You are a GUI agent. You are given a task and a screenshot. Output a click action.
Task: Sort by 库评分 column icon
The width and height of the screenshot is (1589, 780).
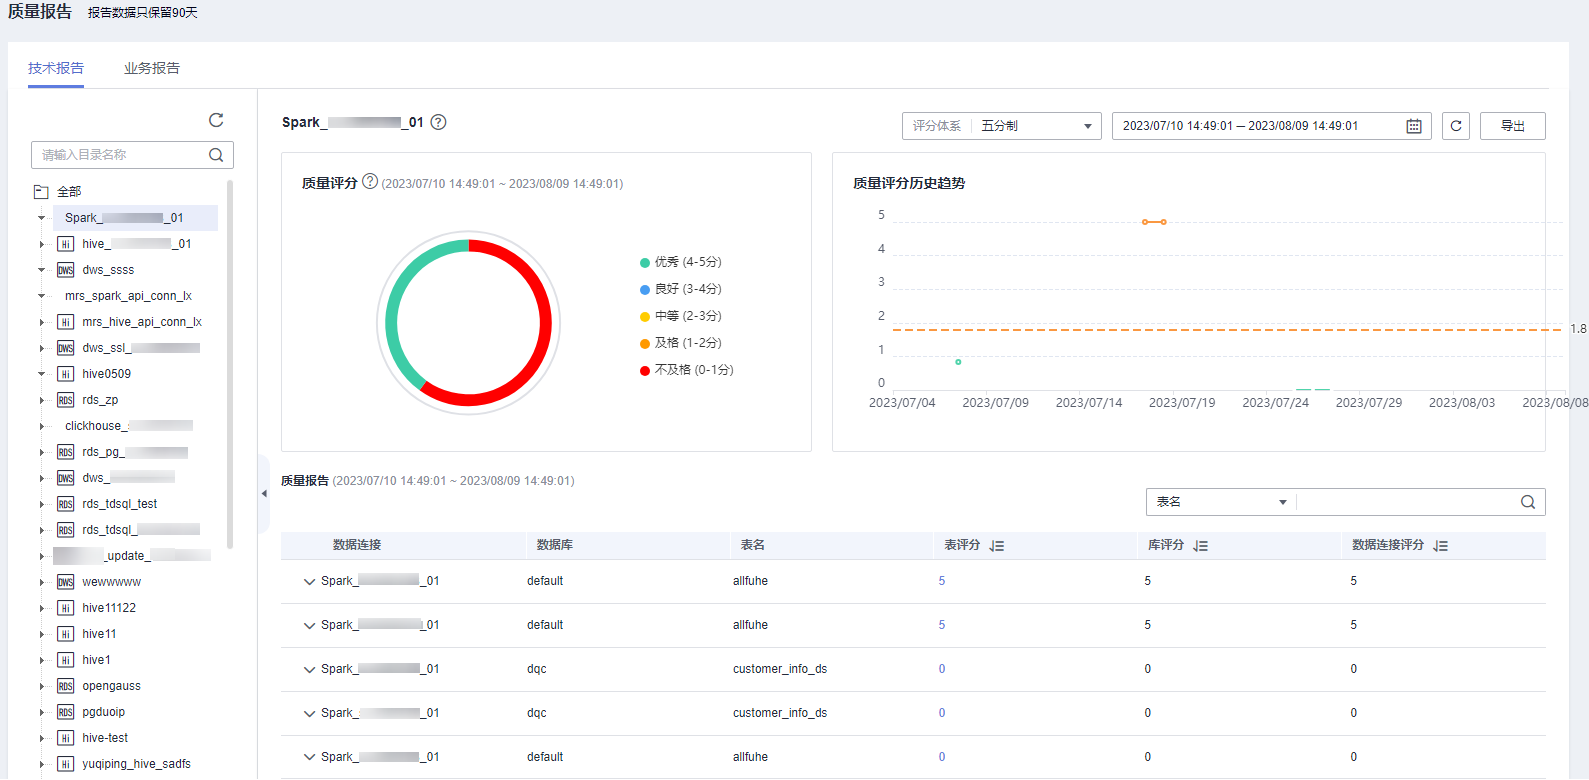pyautogui.click(x=1201, y=546)
